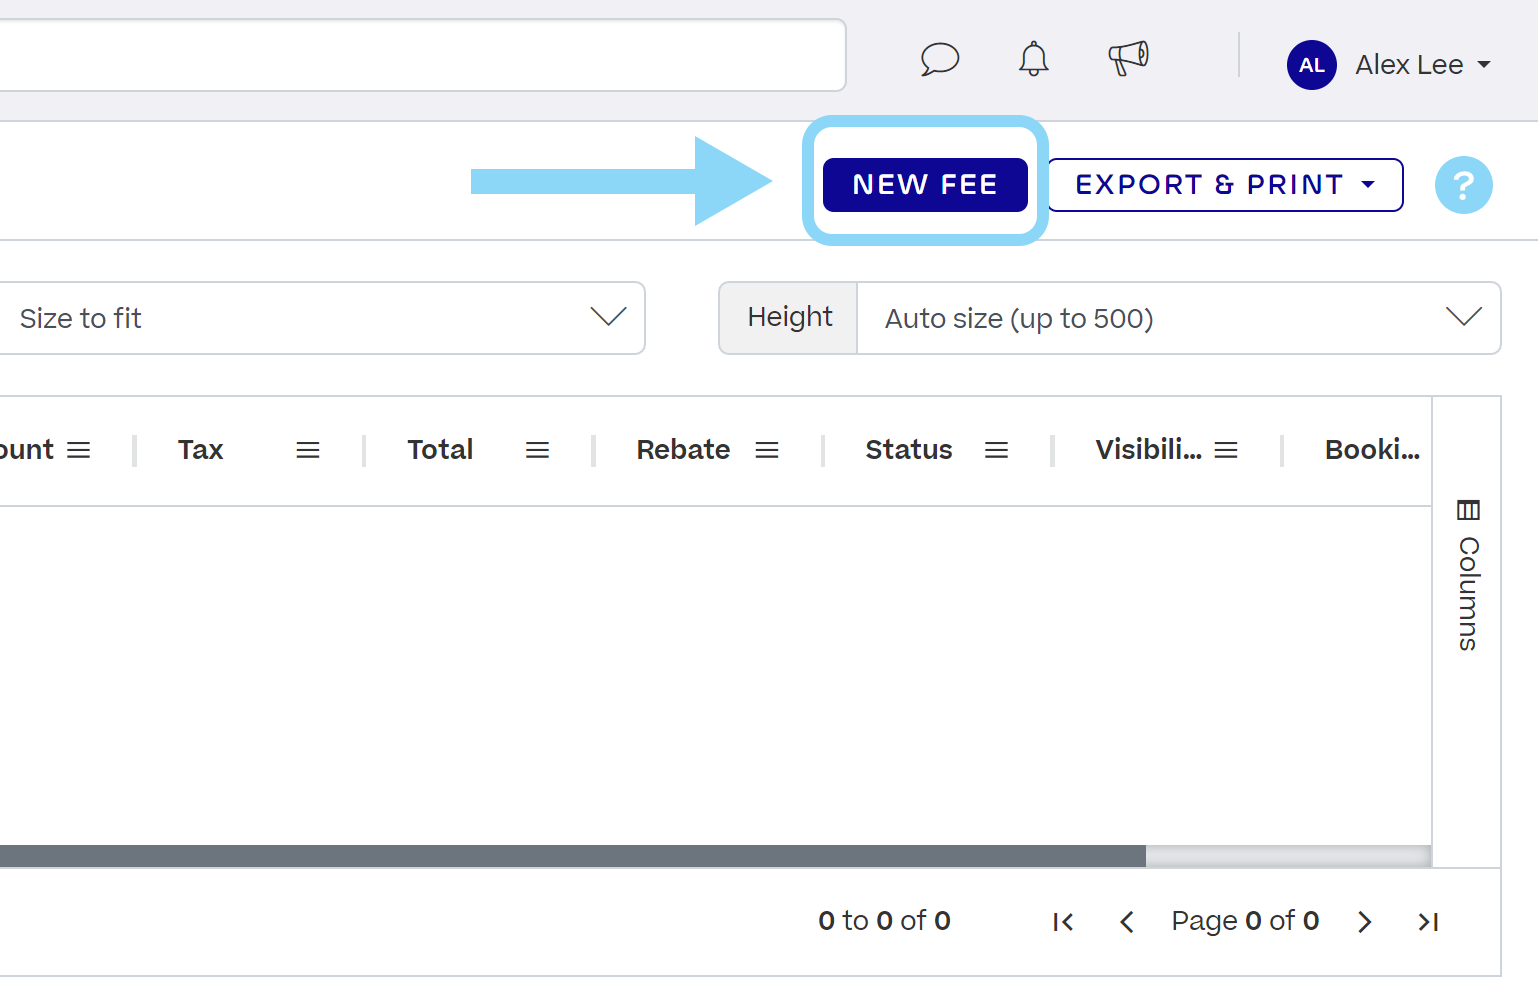The height and width of the screenshot is (983, 1538).
Task: Open the Rebate column menu icon
Action: tap(767, 451)
